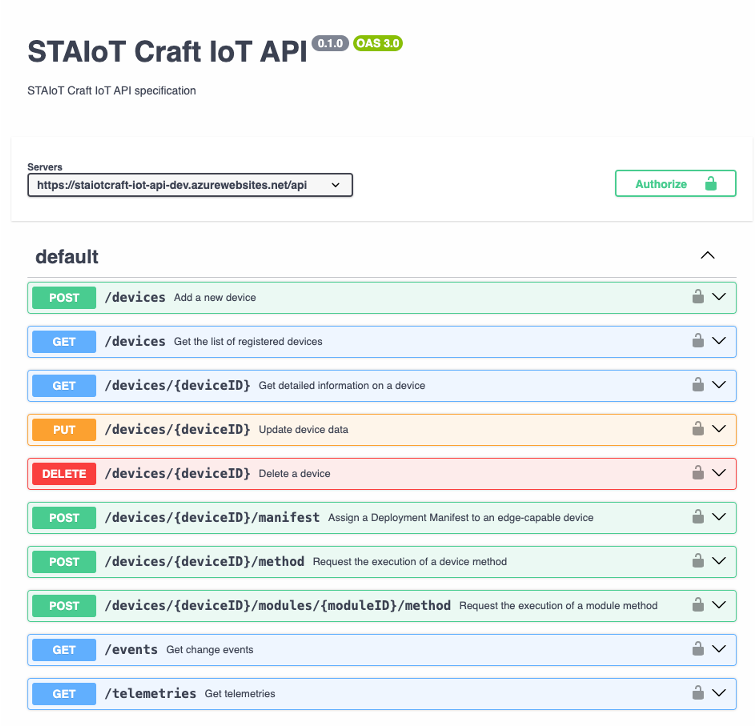The width and height of the screenshot is (756, 726).
Task: Click the orange PUT method badge
Action: click(x=64, y=429)
